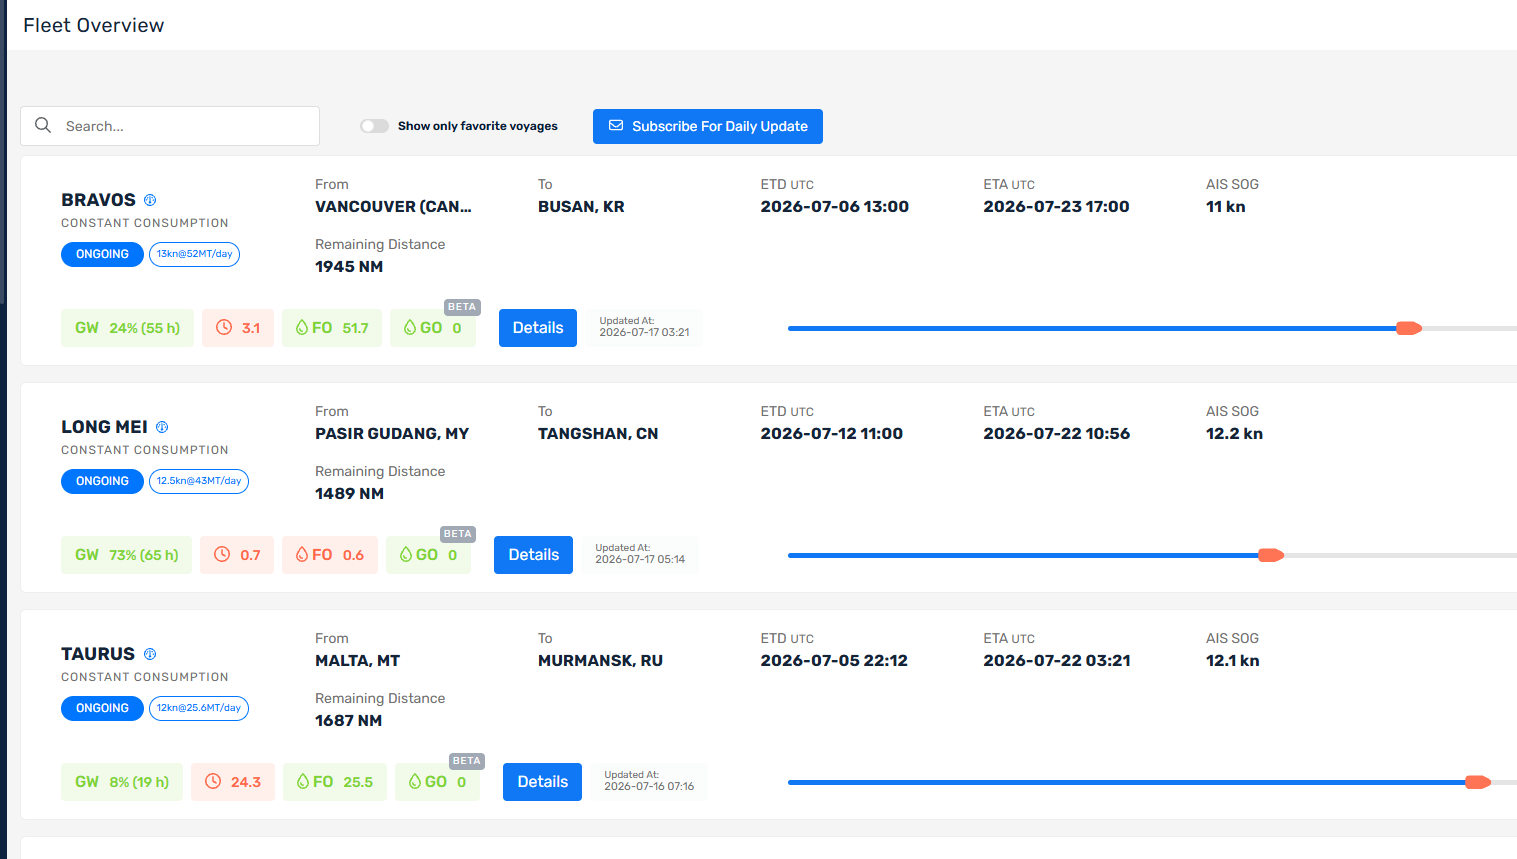Focus the Search input field
Image resolution: width=1517 pixels, height=859 pixels.
pos(170,126)
